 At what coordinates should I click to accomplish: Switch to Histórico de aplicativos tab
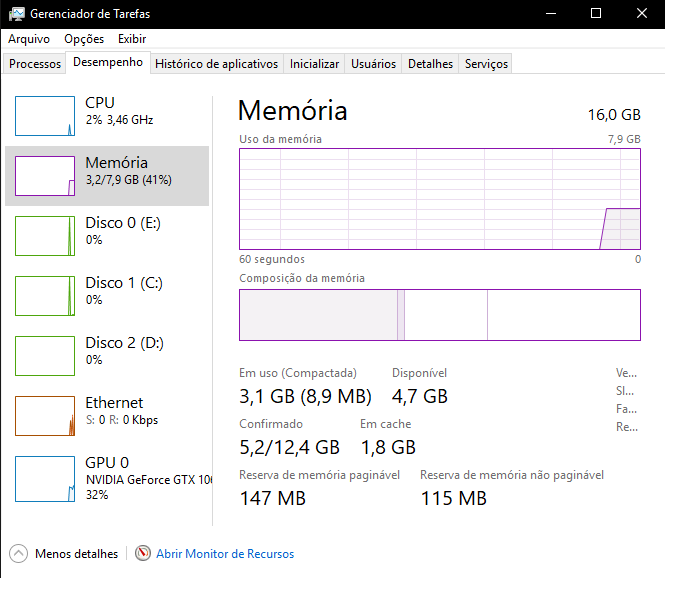[x=216, y=64]
